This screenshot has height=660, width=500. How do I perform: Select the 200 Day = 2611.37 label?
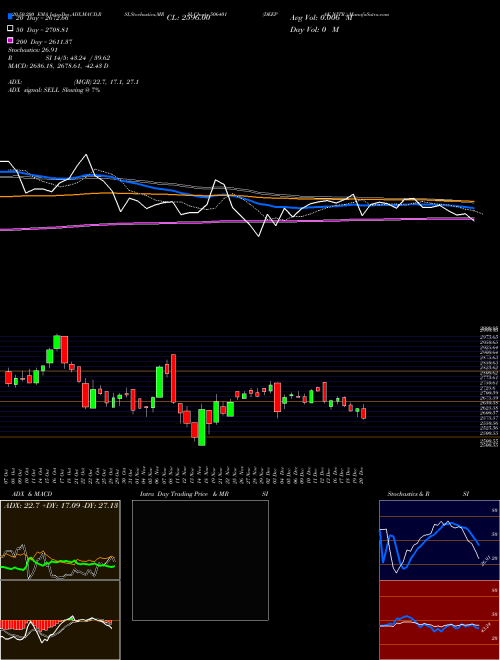pos(44,42)
